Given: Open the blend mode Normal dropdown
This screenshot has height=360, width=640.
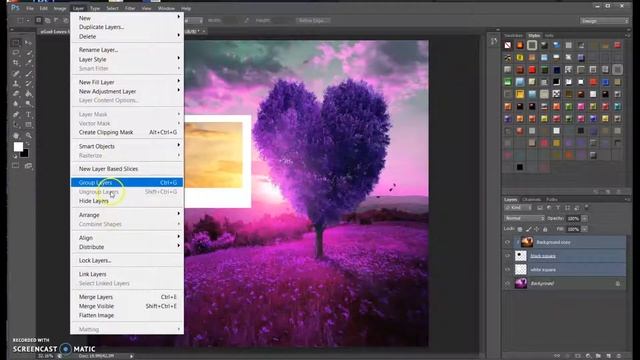Looking at the screenshot, I should point(524,218).
